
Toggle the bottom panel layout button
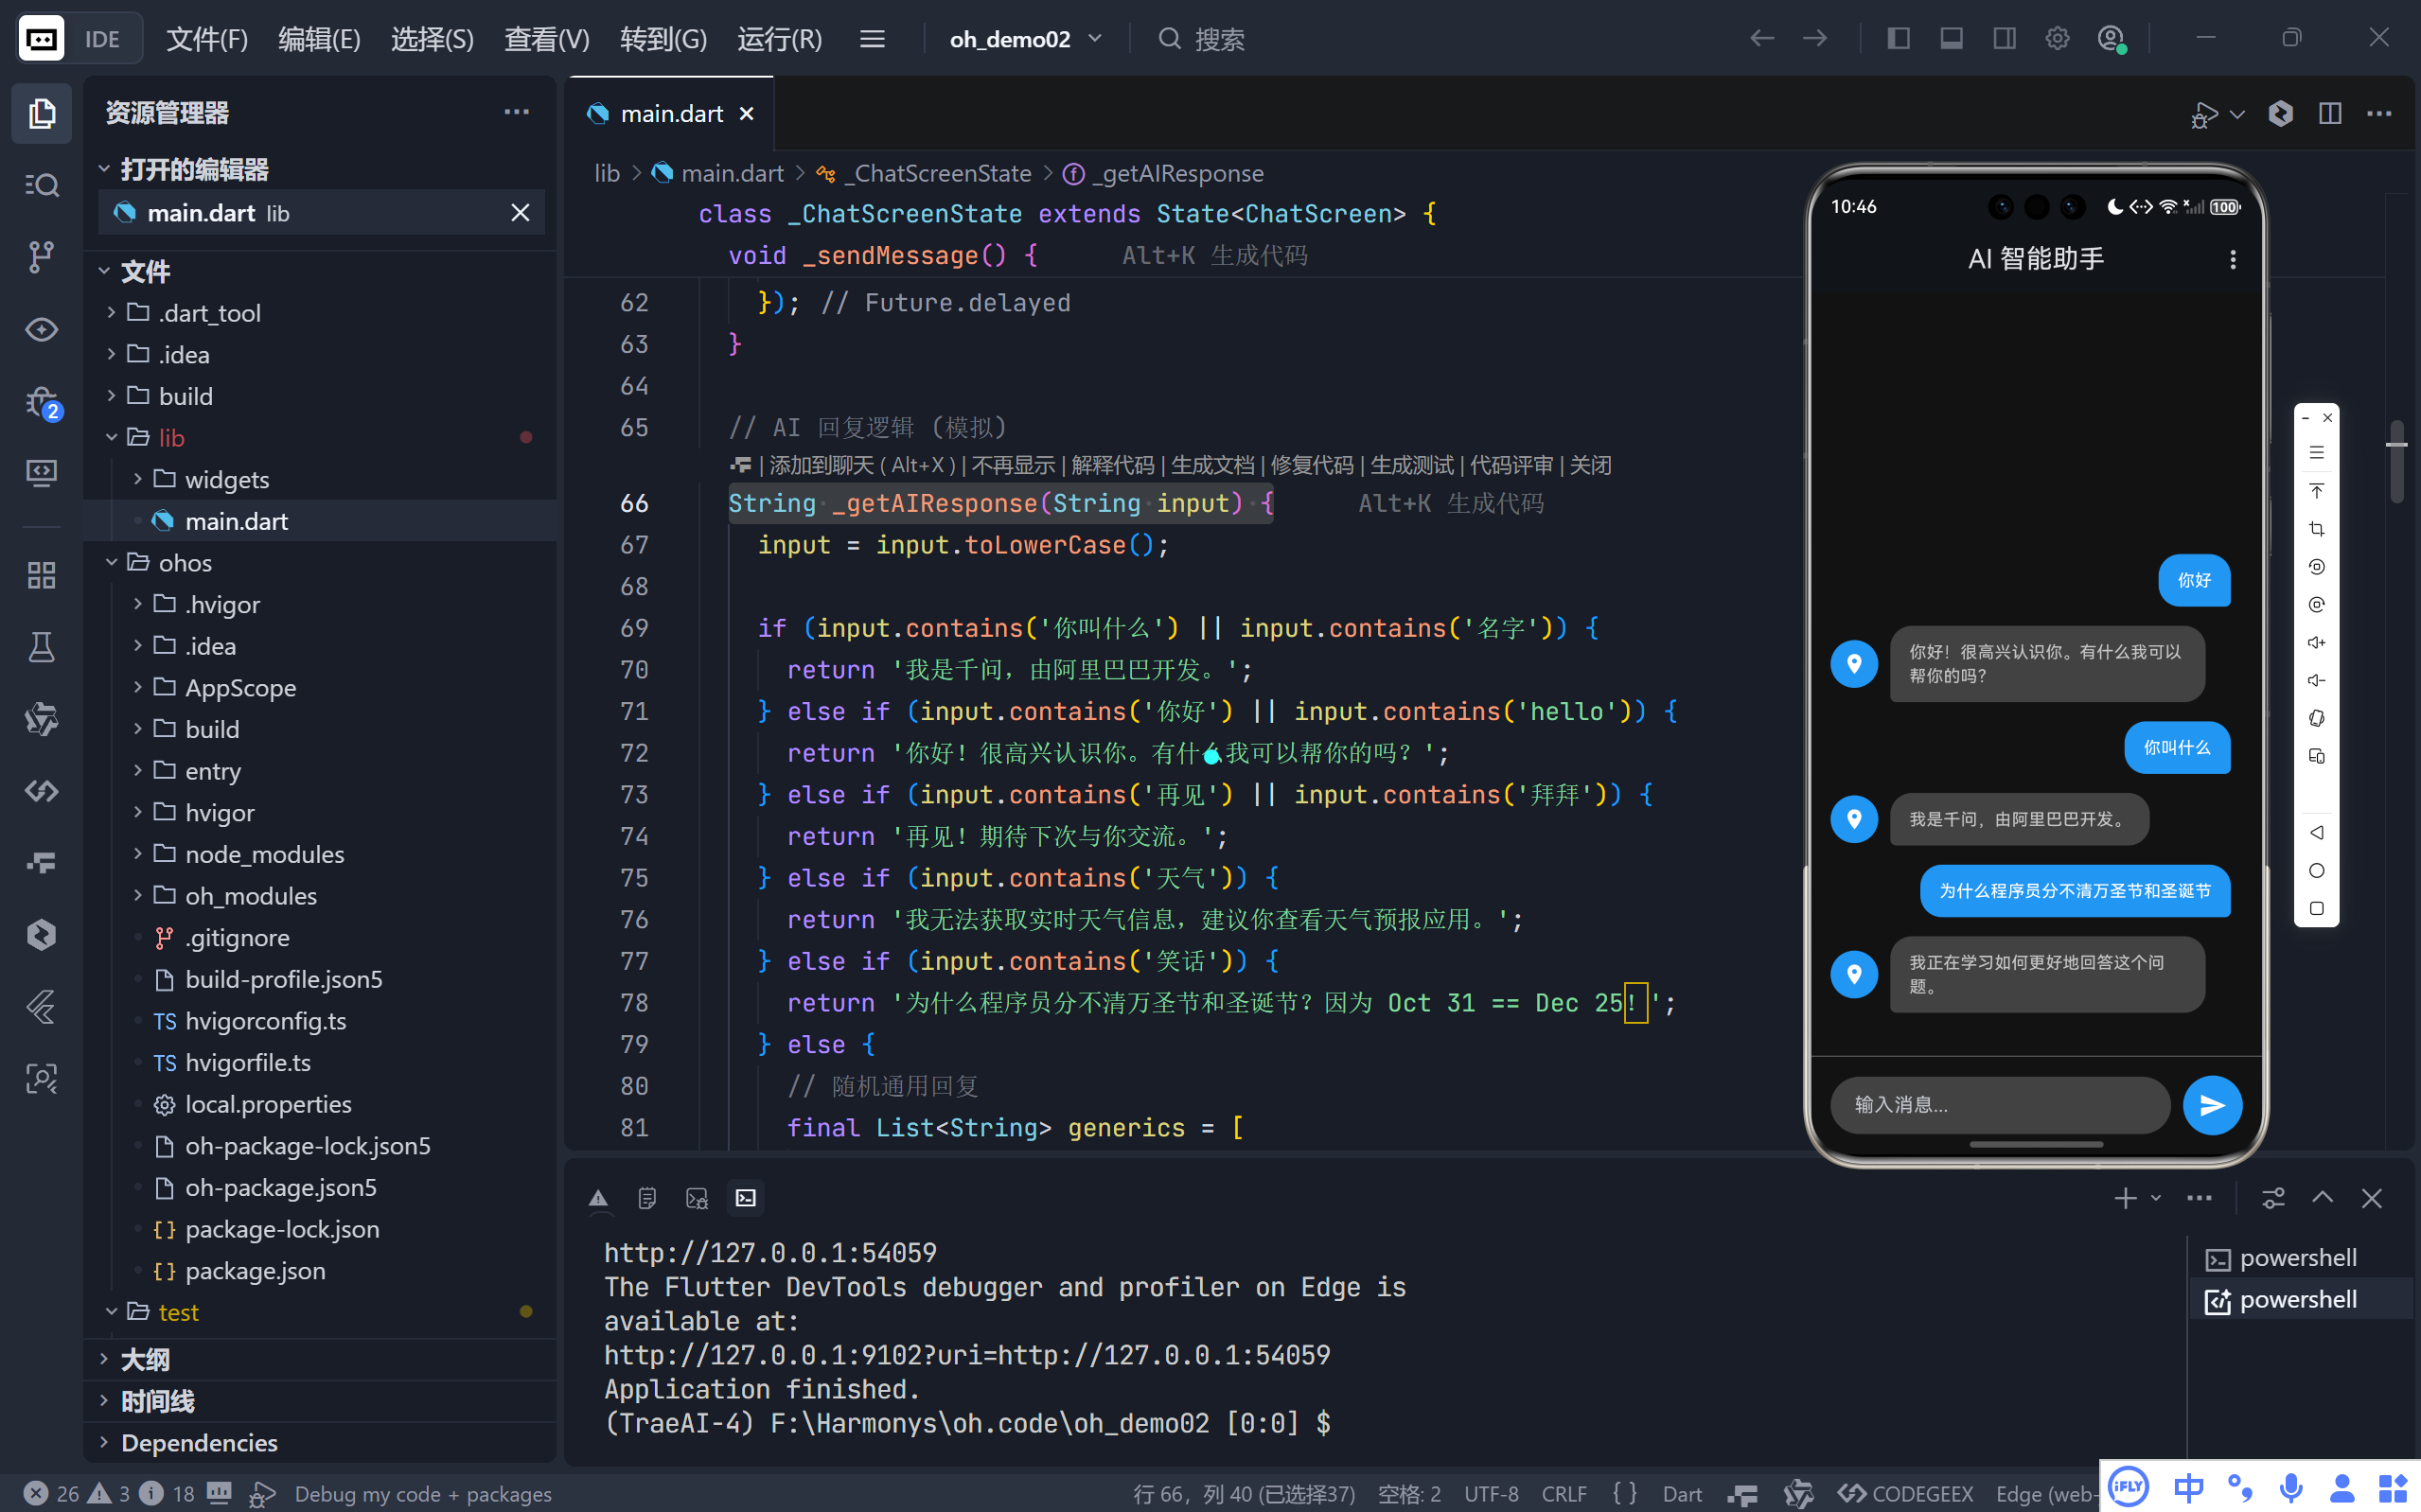pyautogui.click(x=1951, y=39)
